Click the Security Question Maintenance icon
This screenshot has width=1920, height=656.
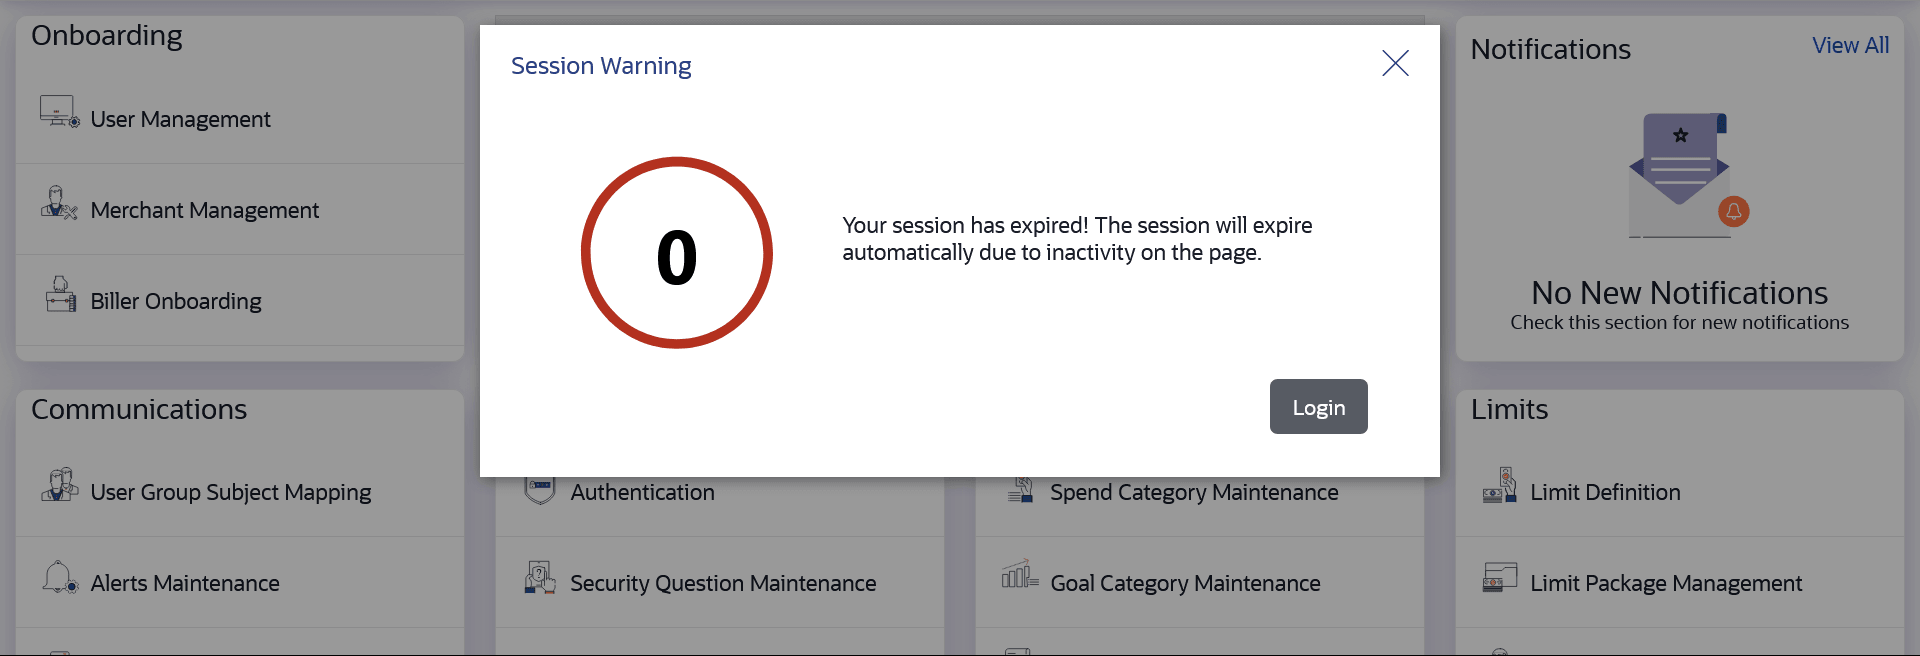point(540,577)
